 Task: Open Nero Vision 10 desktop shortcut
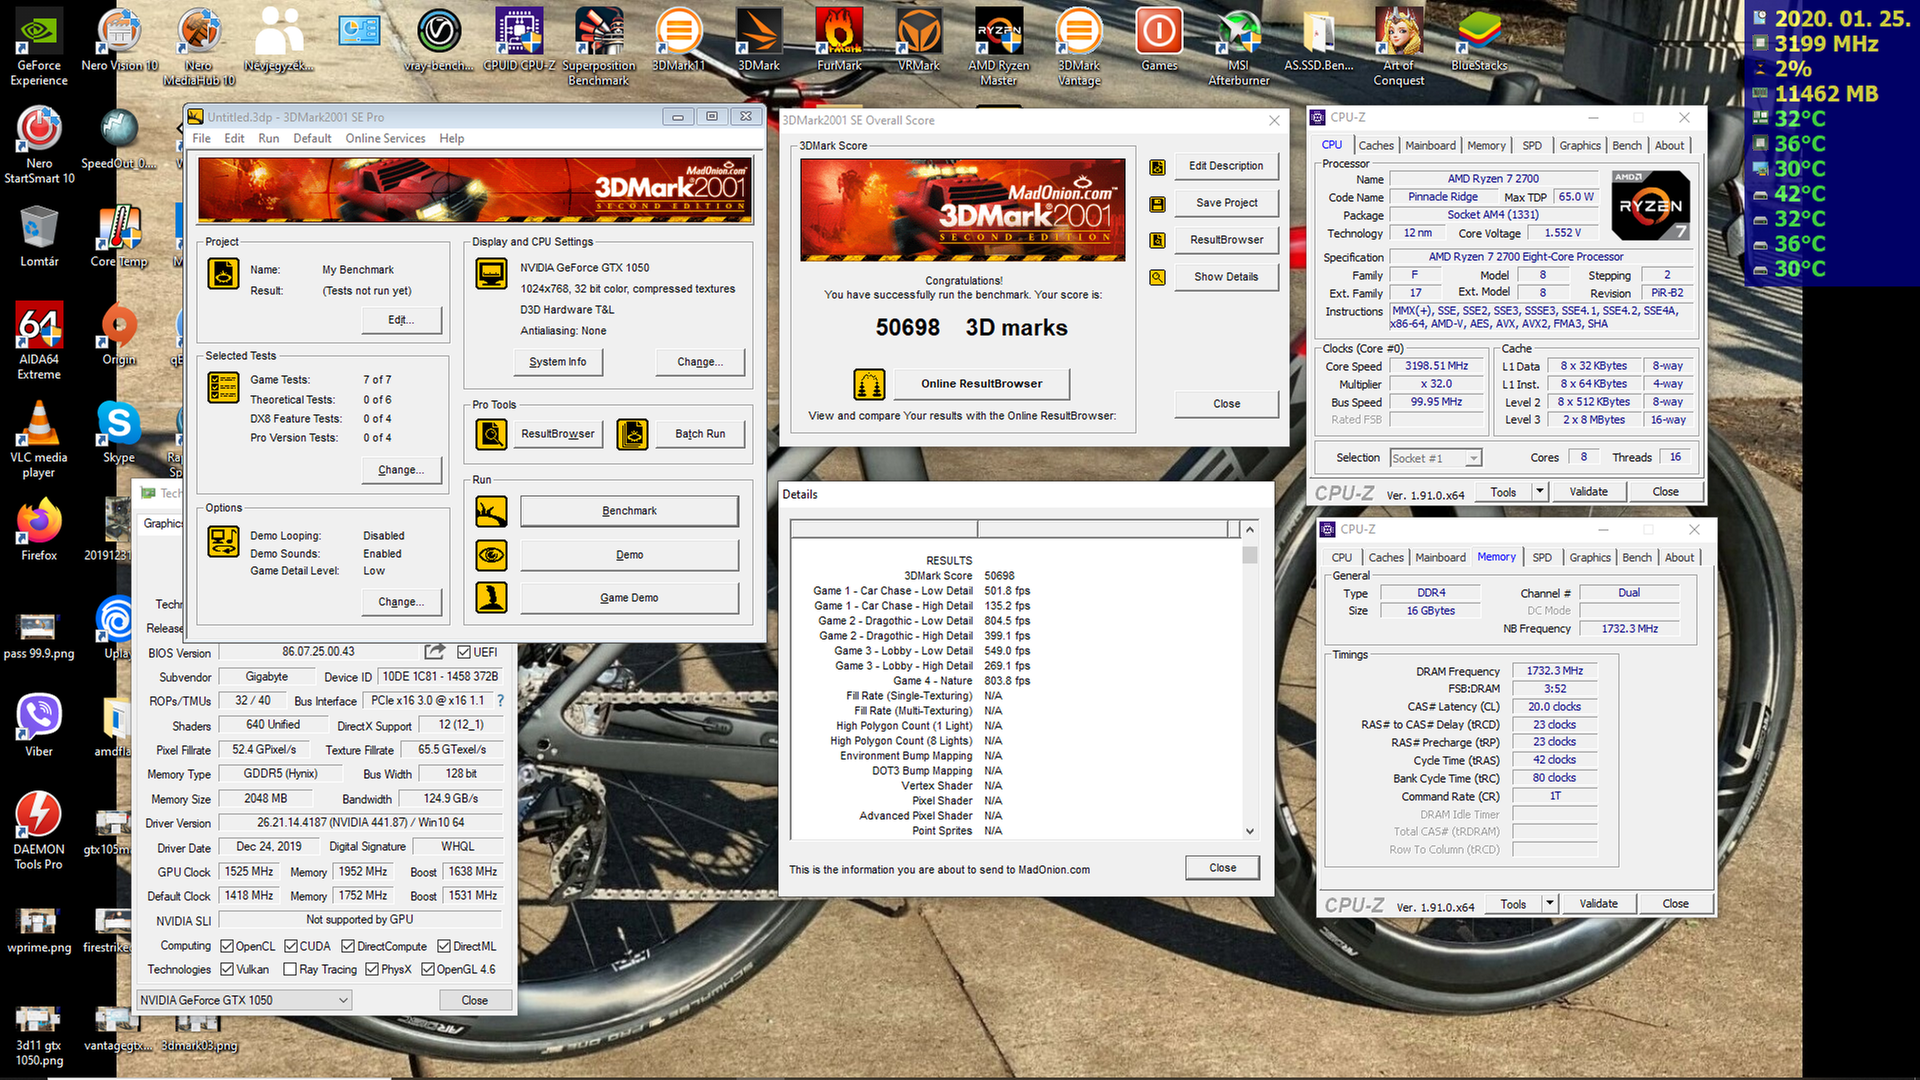[x=119, y=40]
